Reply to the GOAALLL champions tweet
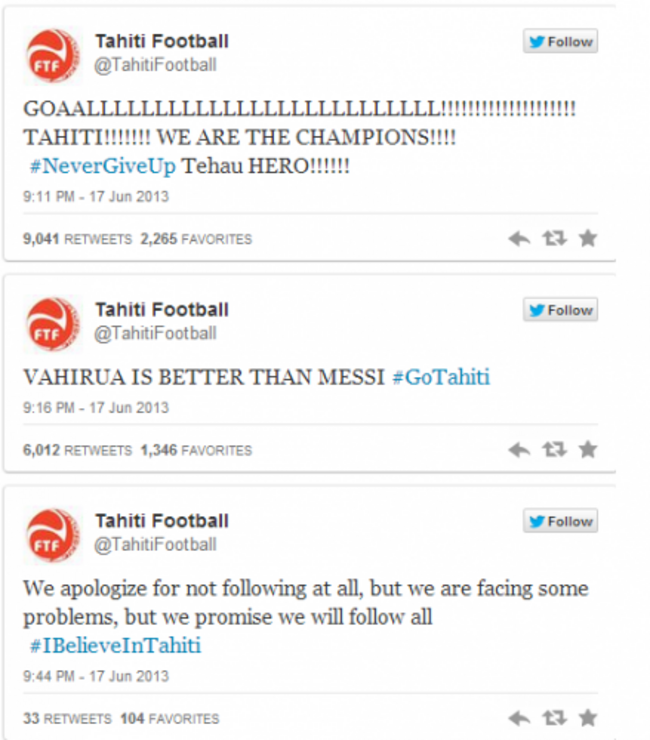 click(519, 239)
